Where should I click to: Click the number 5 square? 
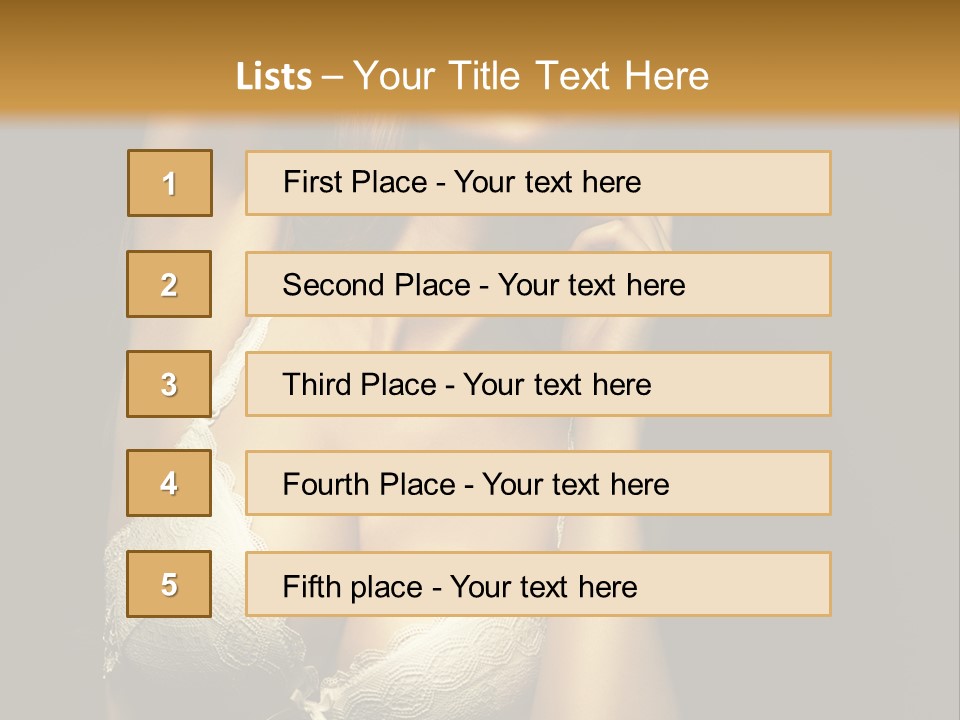point(169,584)
